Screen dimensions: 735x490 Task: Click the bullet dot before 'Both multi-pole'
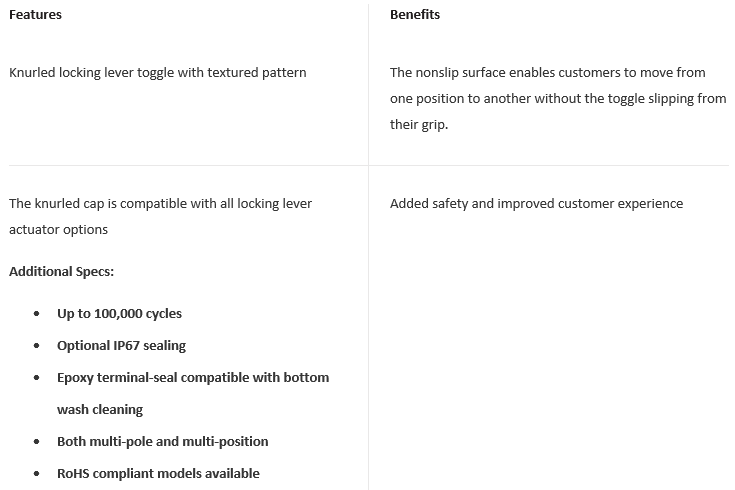[x=37, y=442]
